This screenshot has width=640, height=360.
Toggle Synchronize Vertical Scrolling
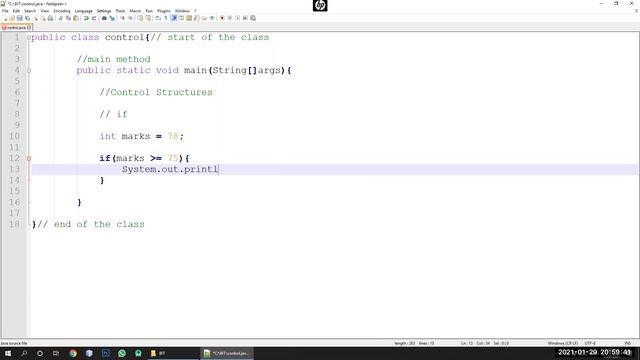(x=140, y=18)
